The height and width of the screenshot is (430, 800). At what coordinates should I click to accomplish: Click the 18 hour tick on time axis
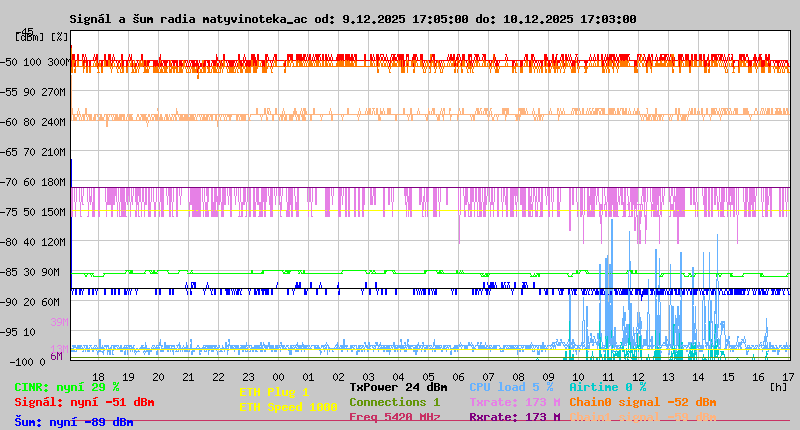98,377
